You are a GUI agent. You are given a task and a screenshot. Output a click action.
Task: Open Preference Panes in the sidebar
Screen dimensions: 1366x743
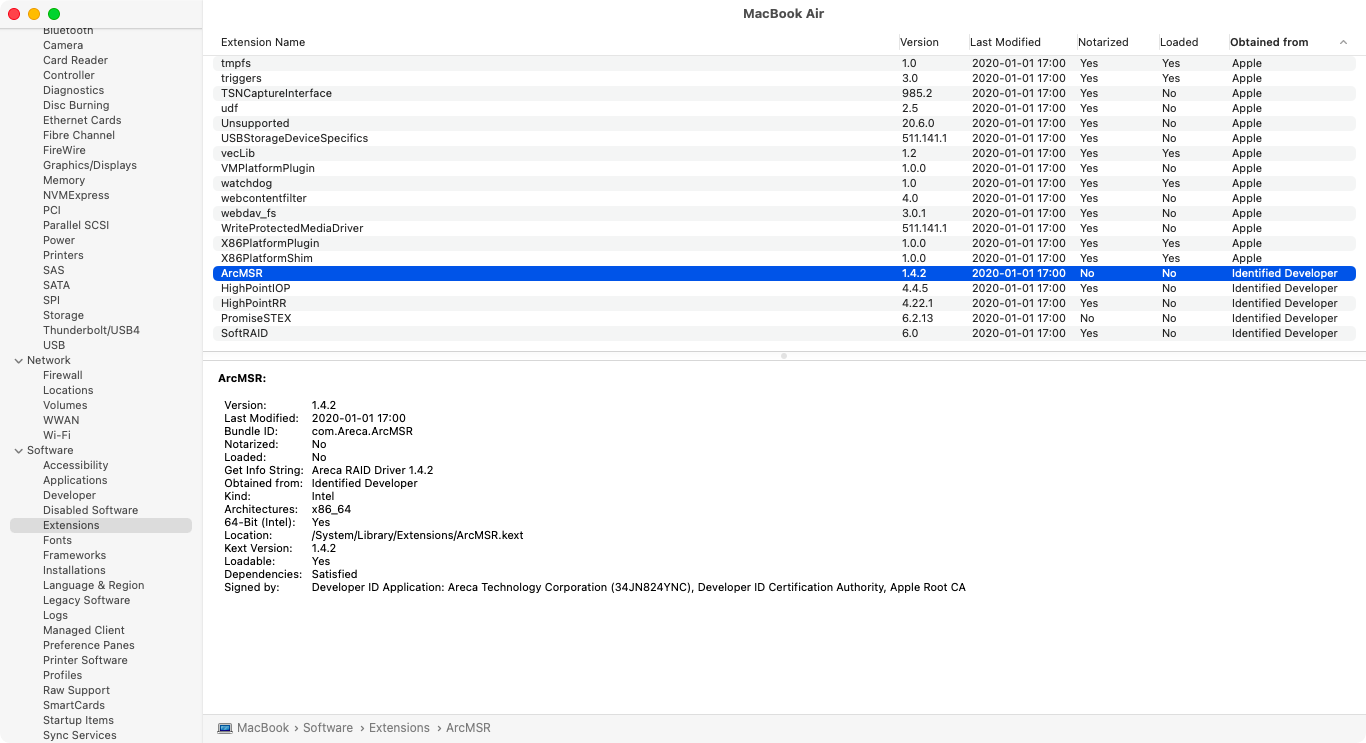pyautogui.click(x=89, y=645)
